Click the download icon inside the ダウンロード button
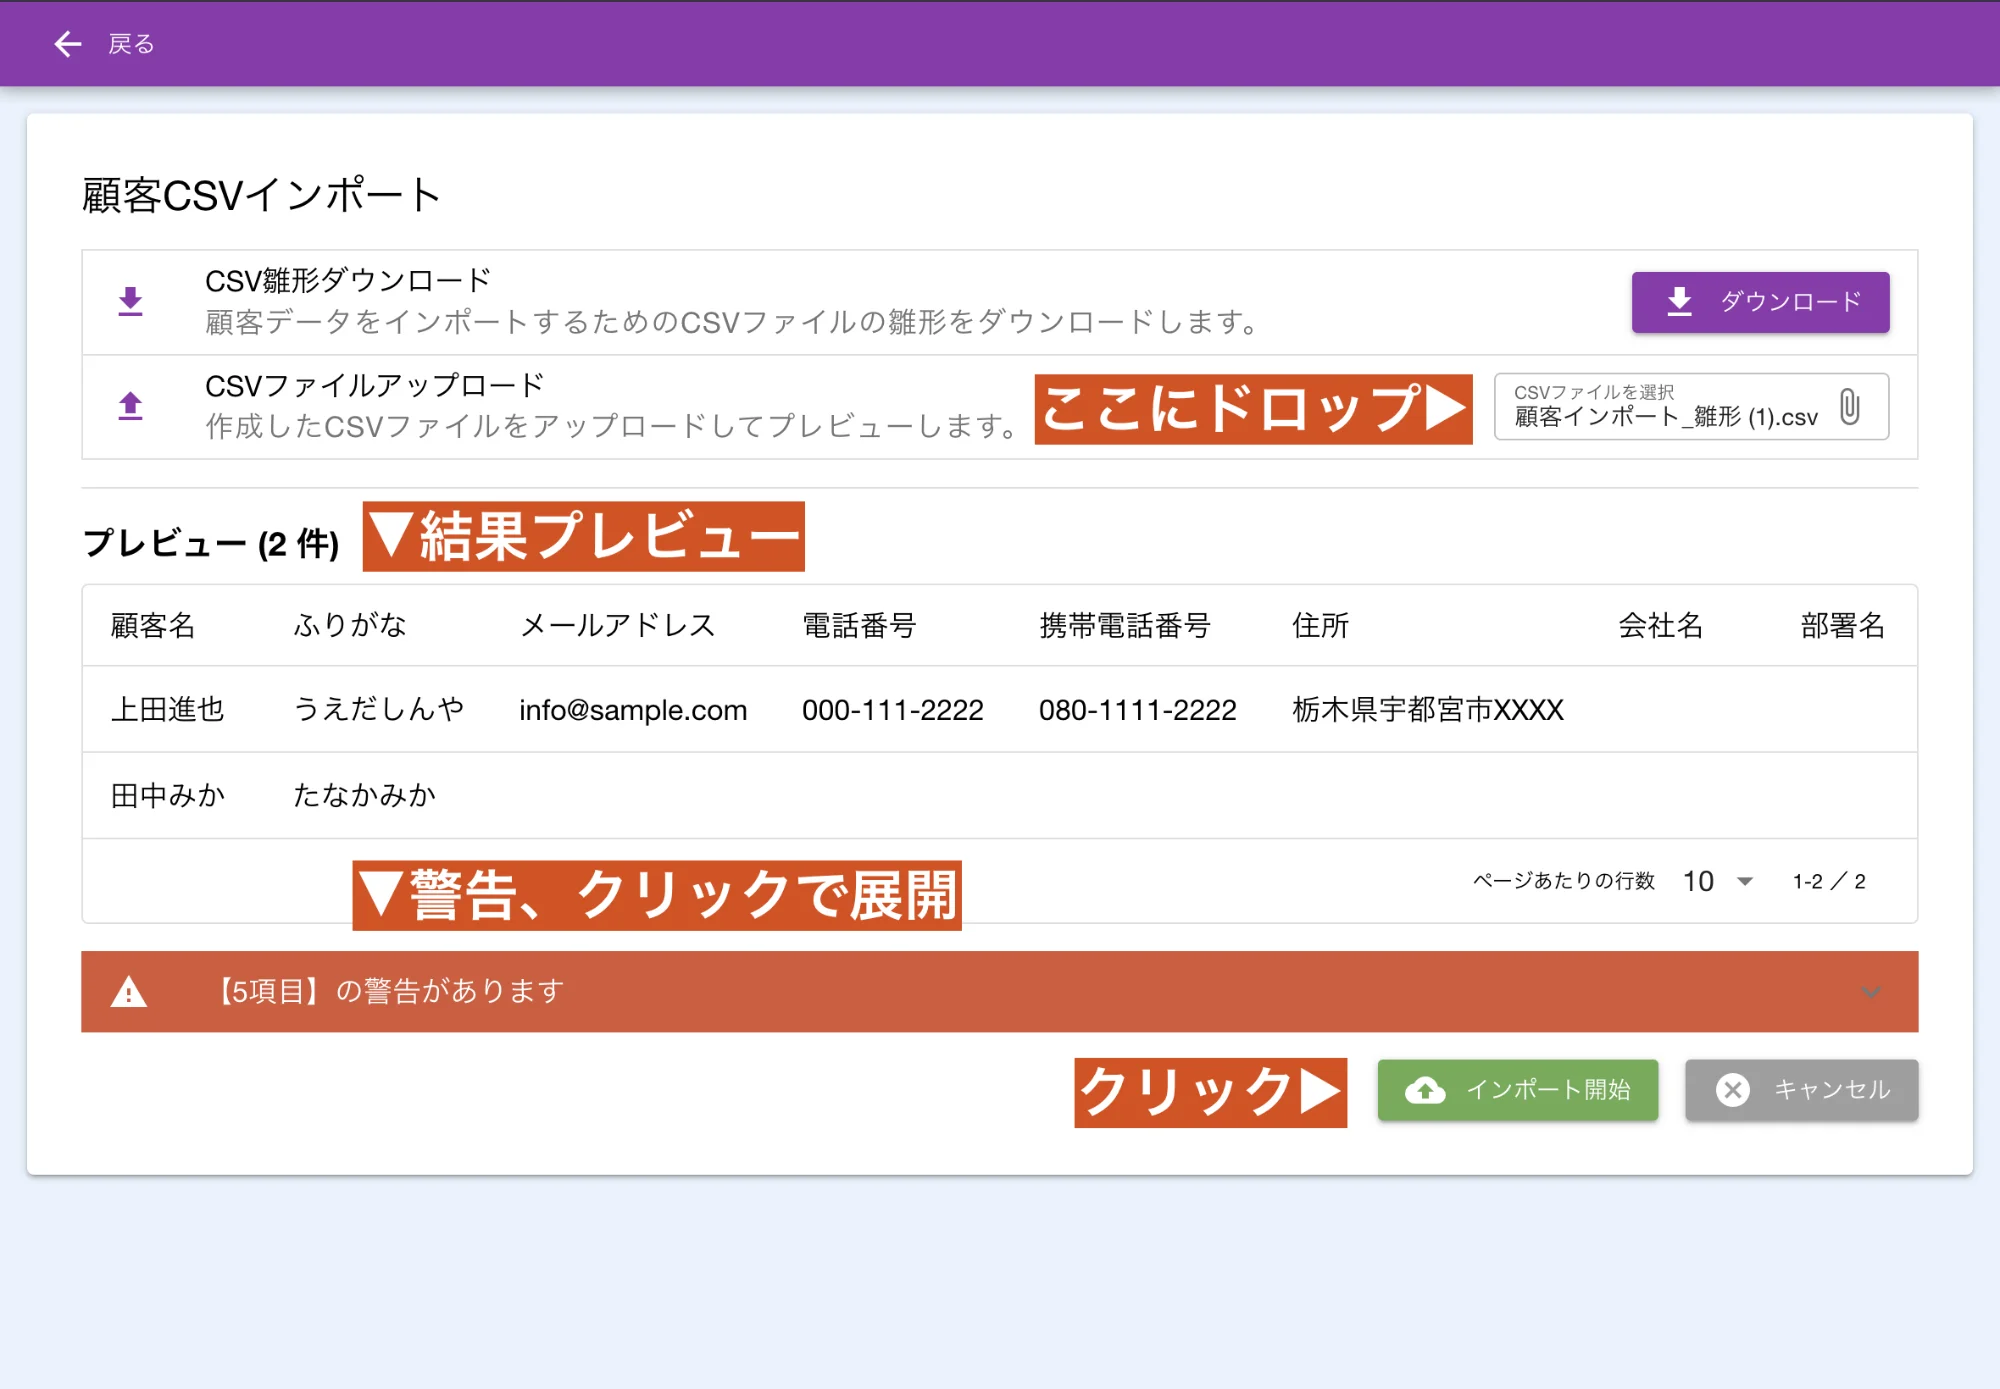The height and width of the screenshot is (1389, 2000). (x=1679, y=300)
